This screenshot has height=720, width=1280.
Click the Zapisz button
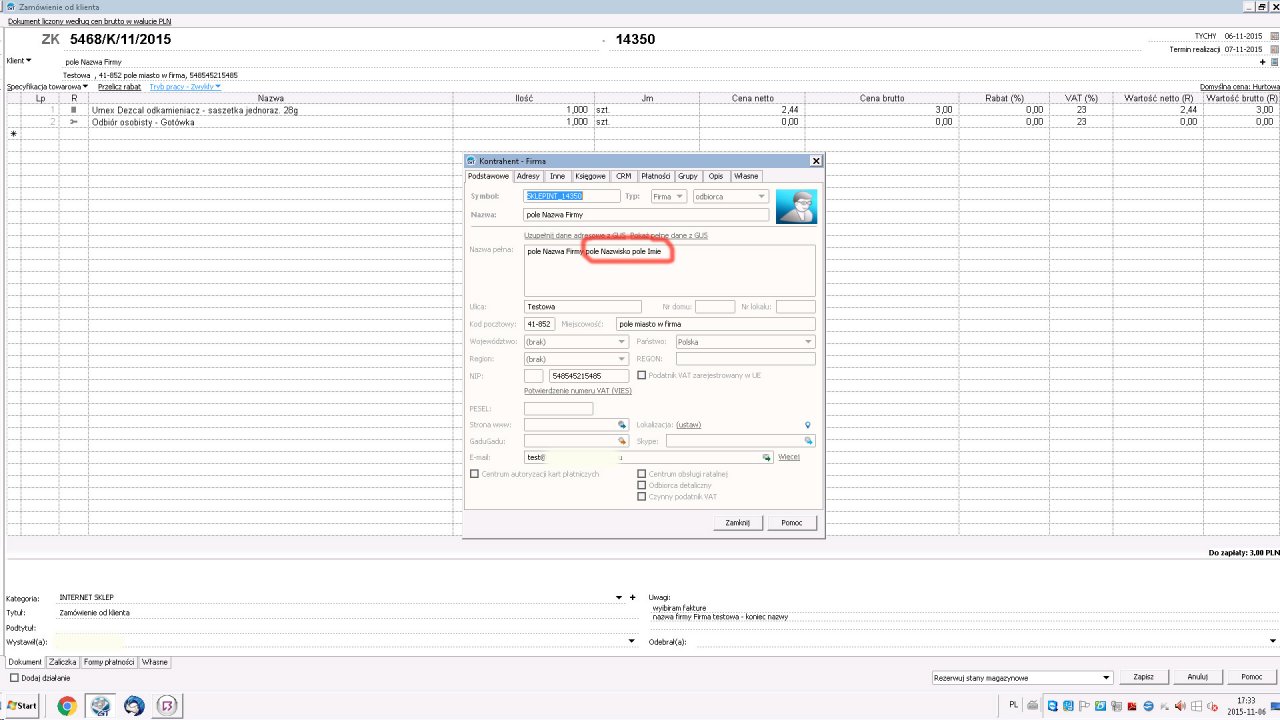pyautogui.click(x=1143, y=677)
